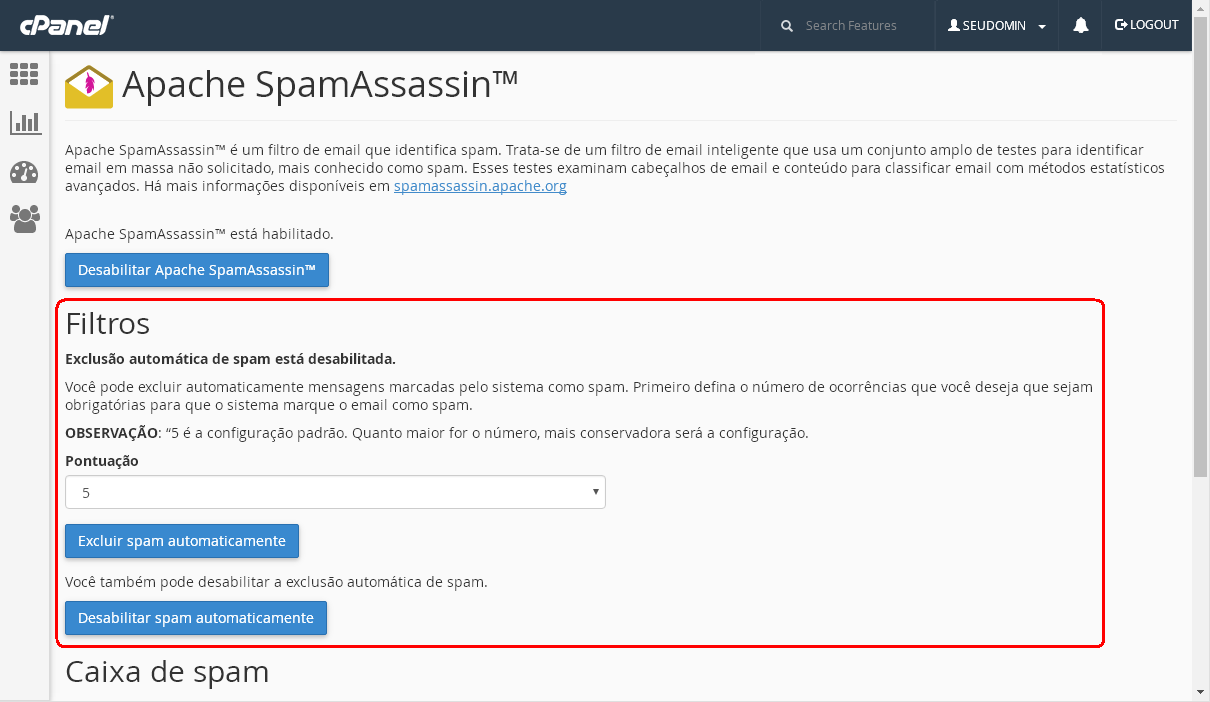Open the User Manager people icon

pos(24,218)
